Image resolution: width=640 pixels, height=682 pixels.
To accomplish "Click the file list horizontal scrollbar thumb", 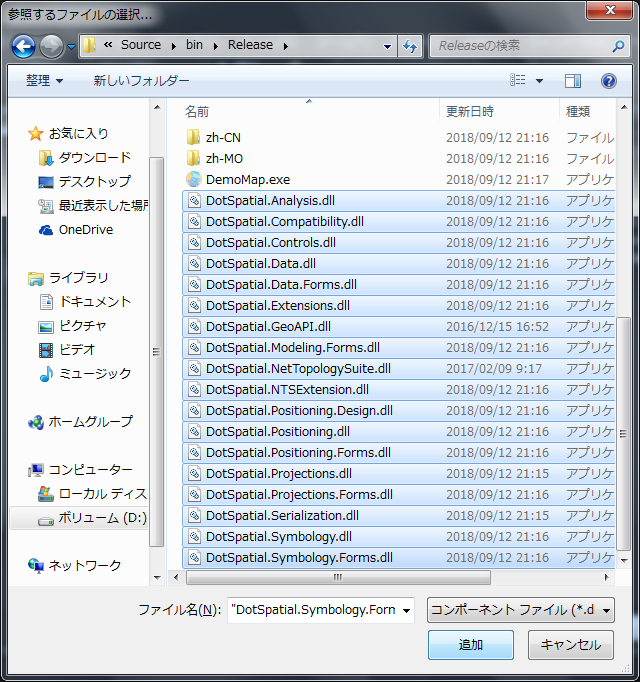I will click(338, 577).
